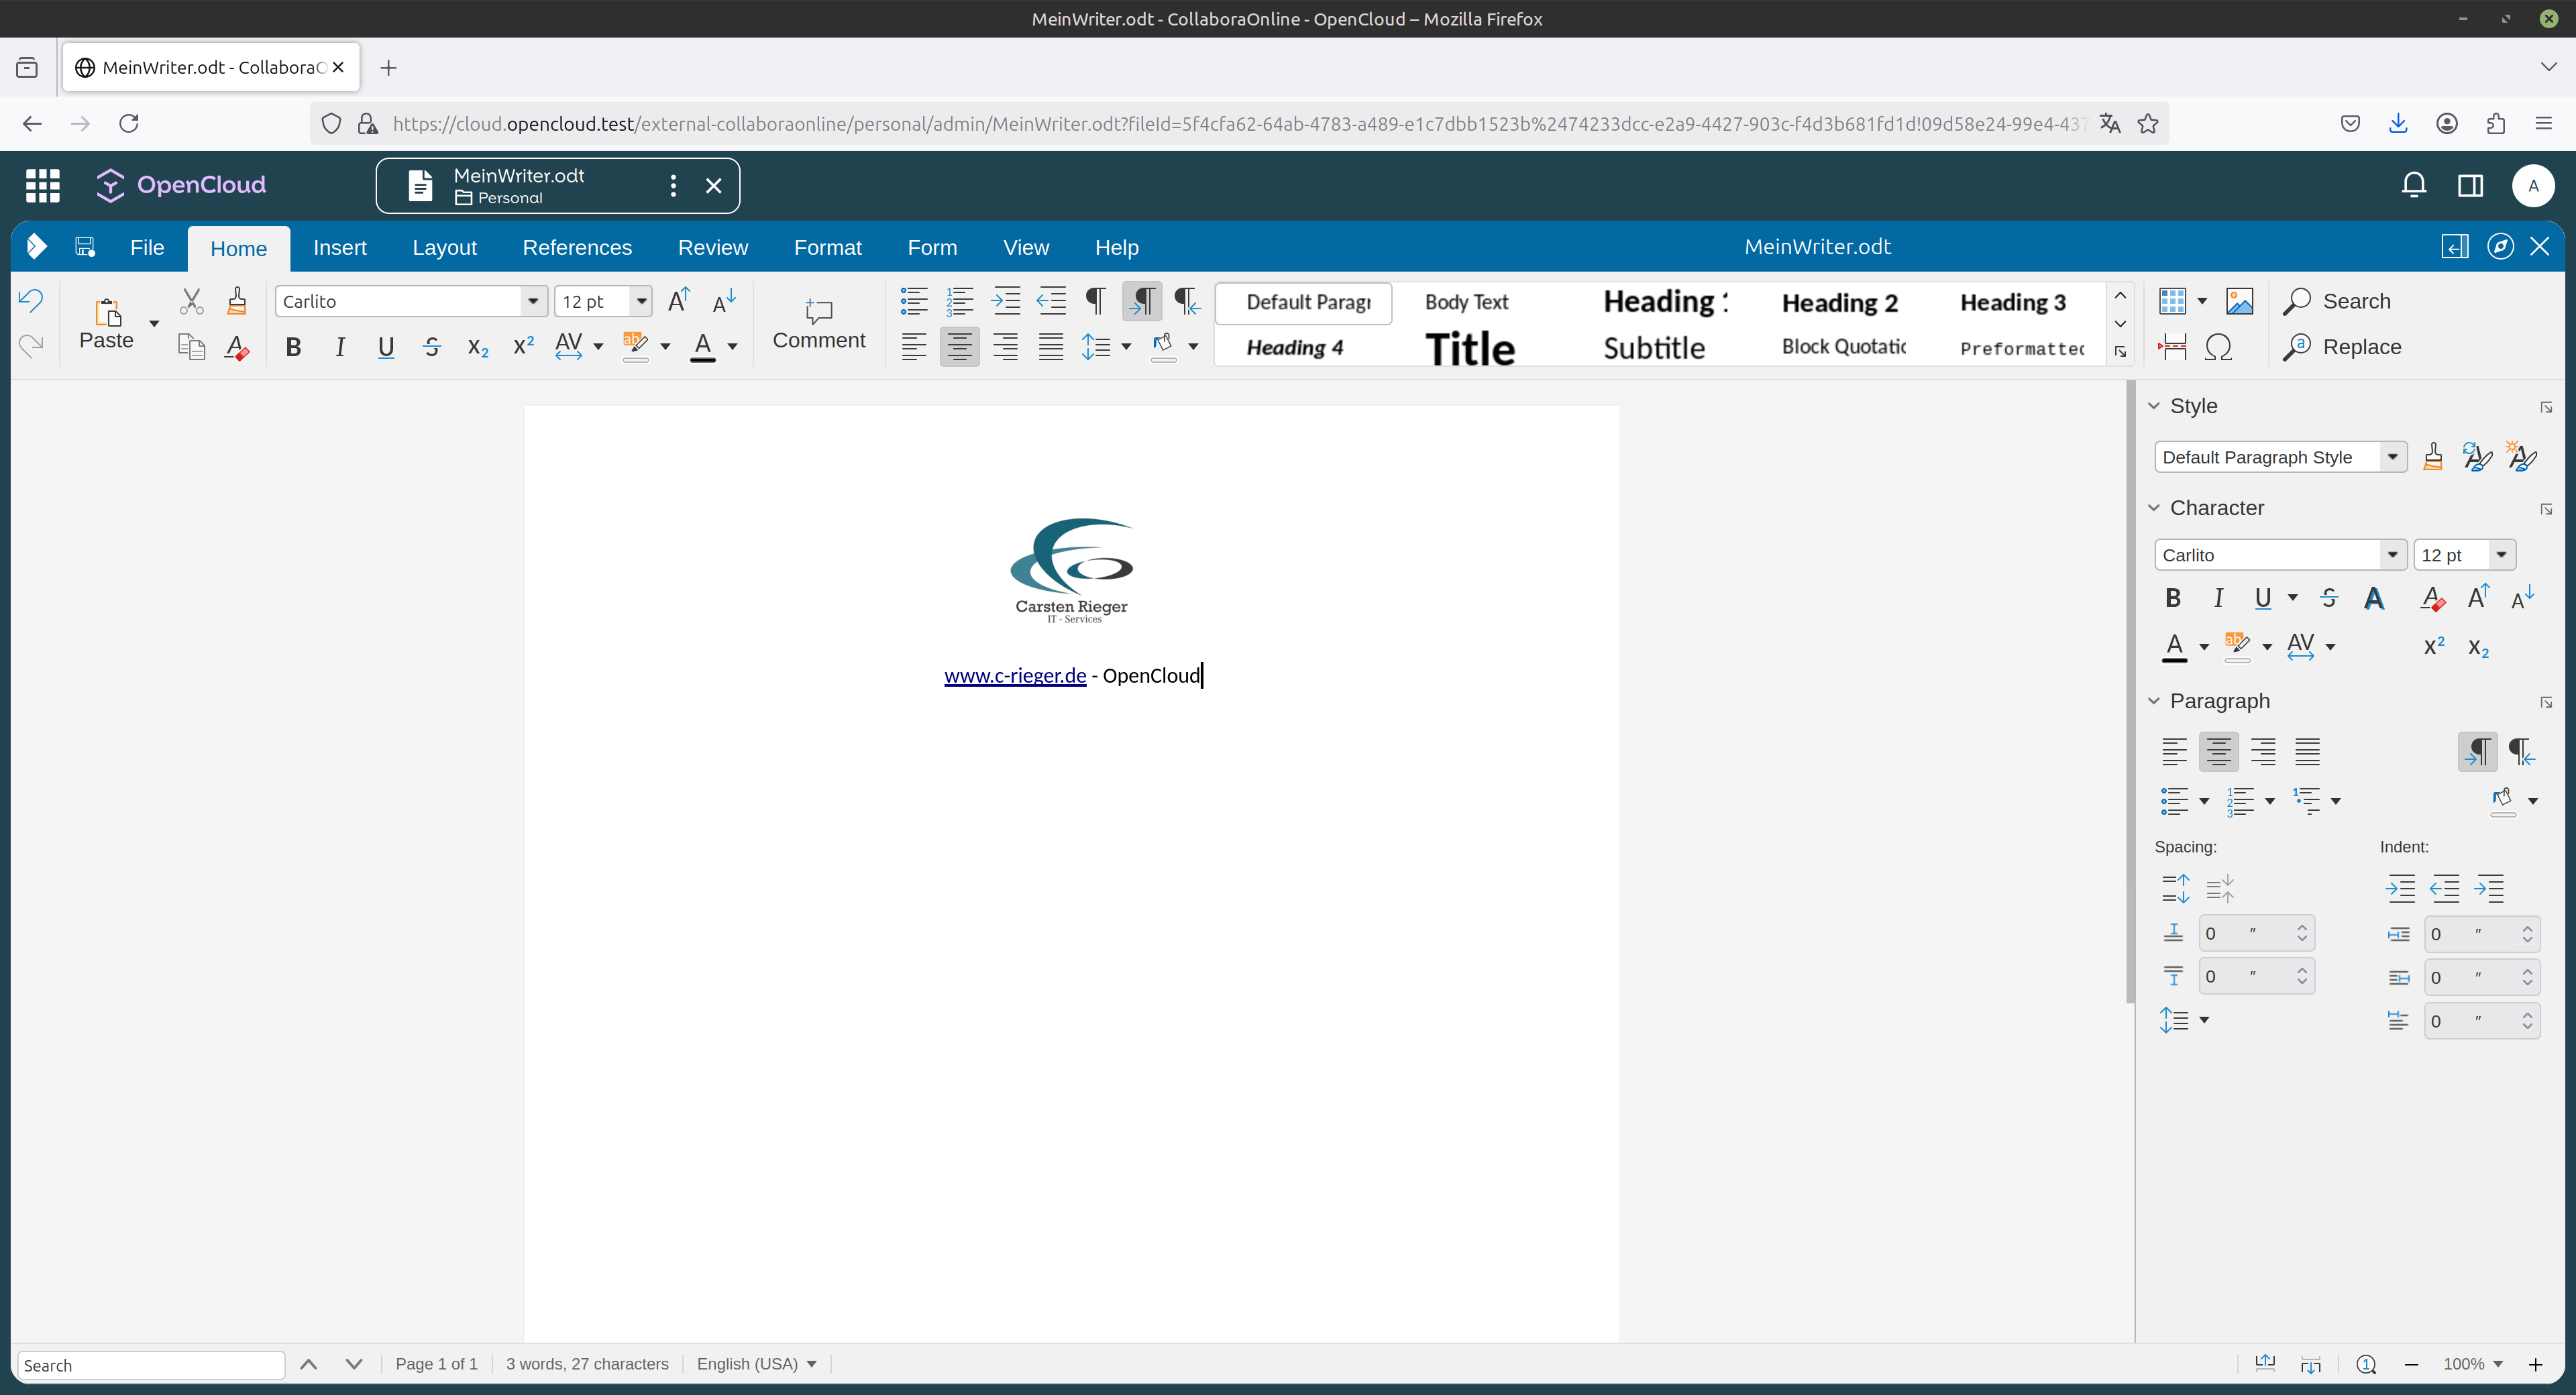This screenshot has height=1395, width=2576.
Task: Toggle Strikethrough in the Home ribbon
Action: click(x=432, y=347)
